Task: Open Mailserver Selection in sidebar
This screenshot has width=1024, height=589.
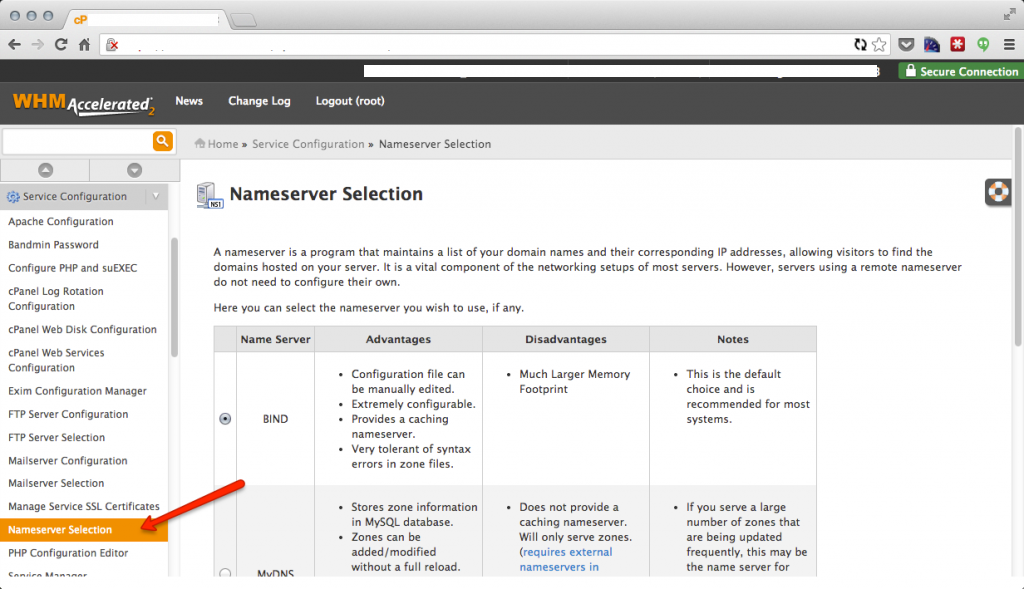Action: tap(56, 483)
